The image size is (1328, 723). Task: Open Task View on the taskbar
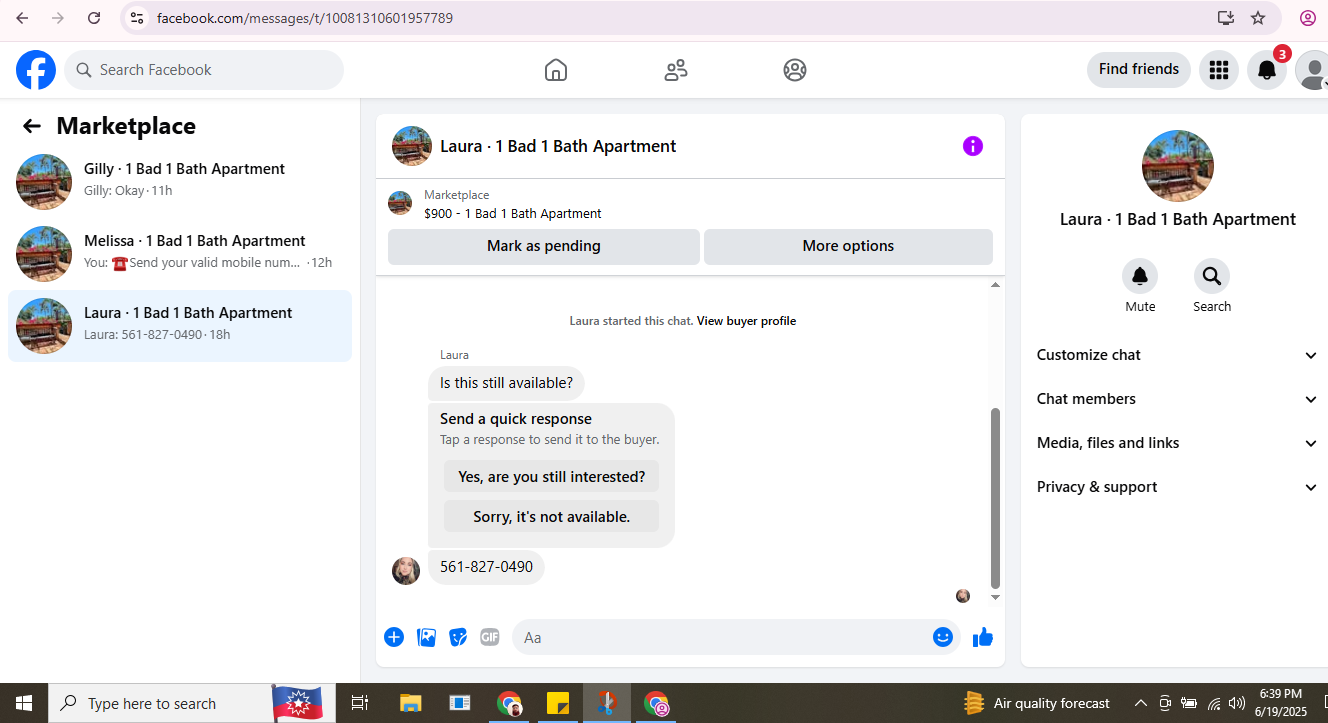[360, 703]
